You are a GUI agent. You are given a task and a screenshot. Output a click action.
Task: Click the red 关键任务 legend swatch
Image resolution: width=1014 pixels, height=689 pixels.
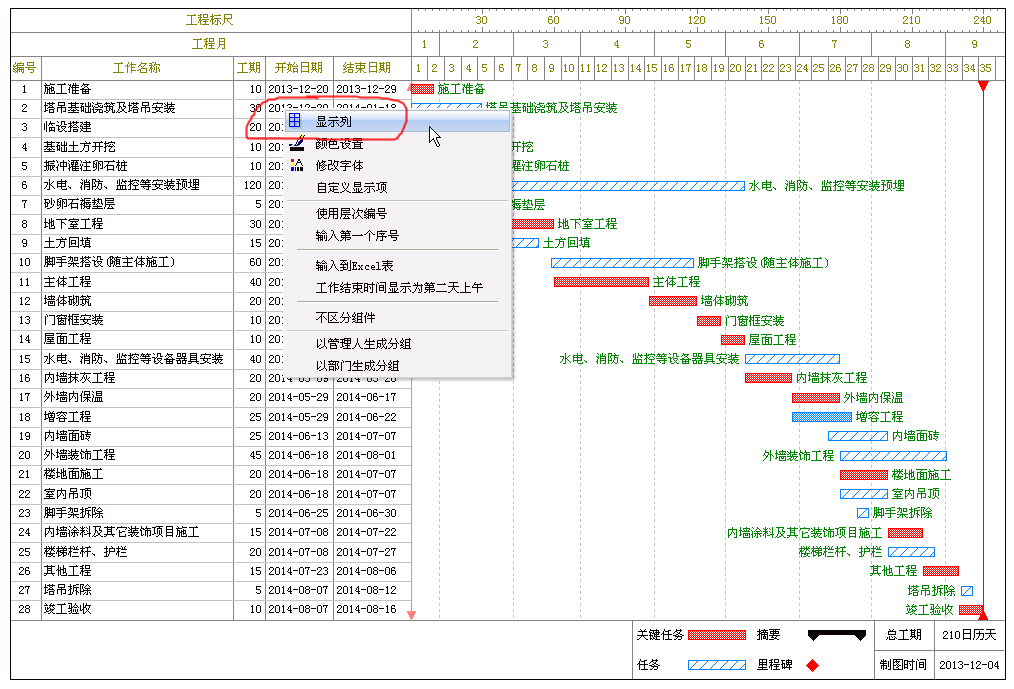[x=717, y=635]
